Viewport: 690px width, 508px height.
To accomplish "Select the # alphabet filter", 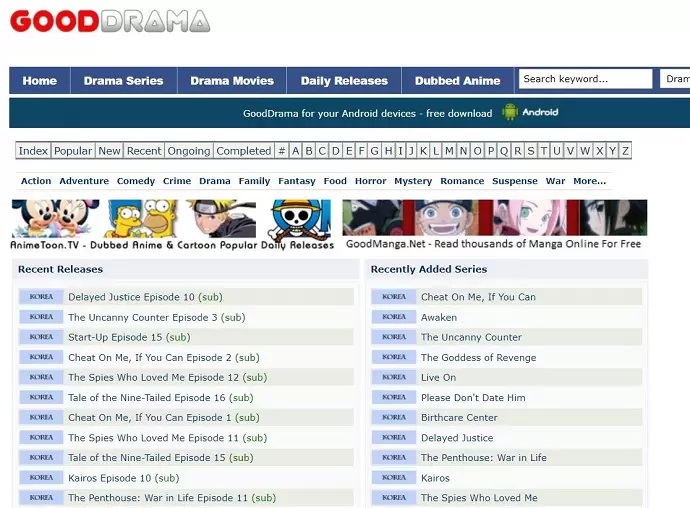I will 282,151.
